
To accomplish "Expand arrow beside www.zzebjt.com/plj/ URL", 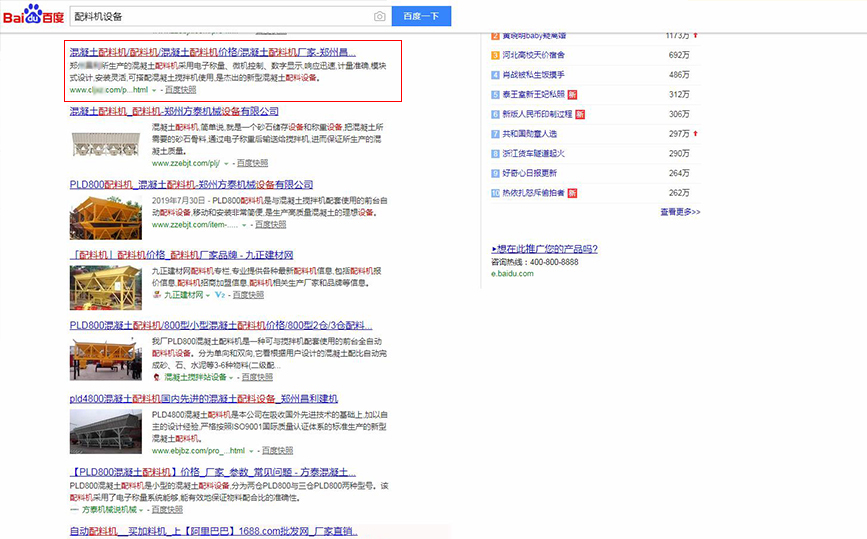I will (x=226, y=164).
